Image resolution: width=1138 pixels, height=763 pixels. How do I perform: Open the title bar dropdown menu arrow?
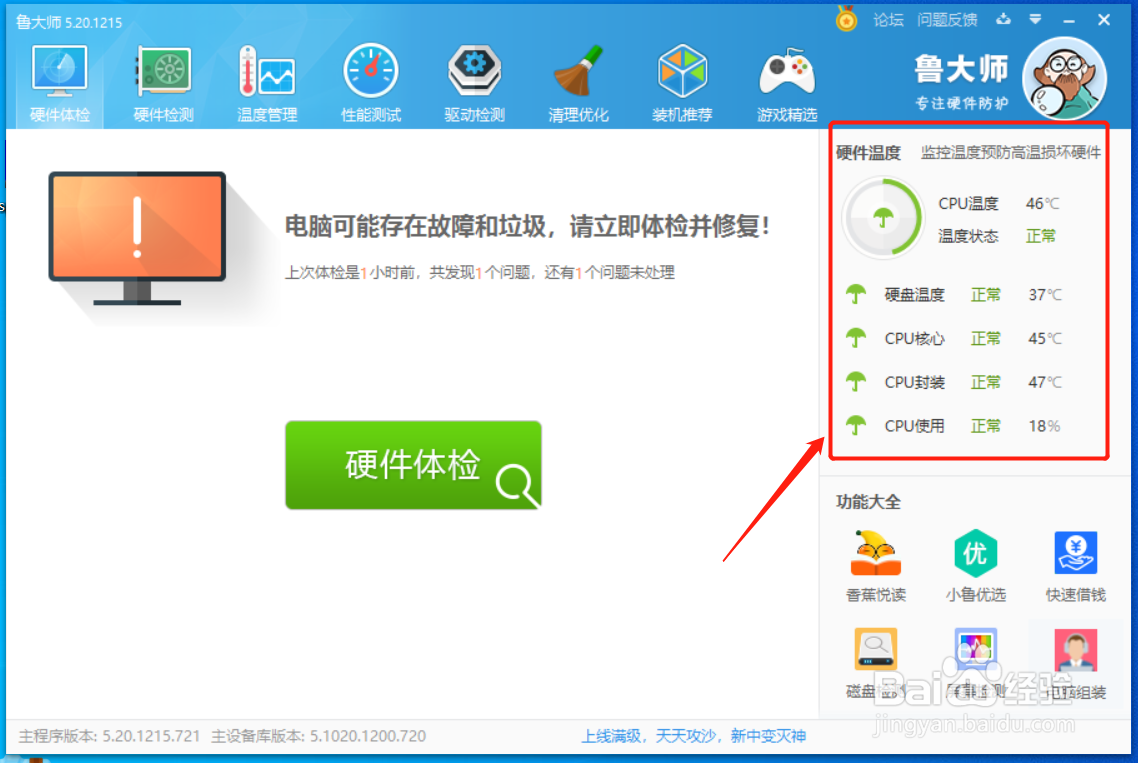[1035, 20]
